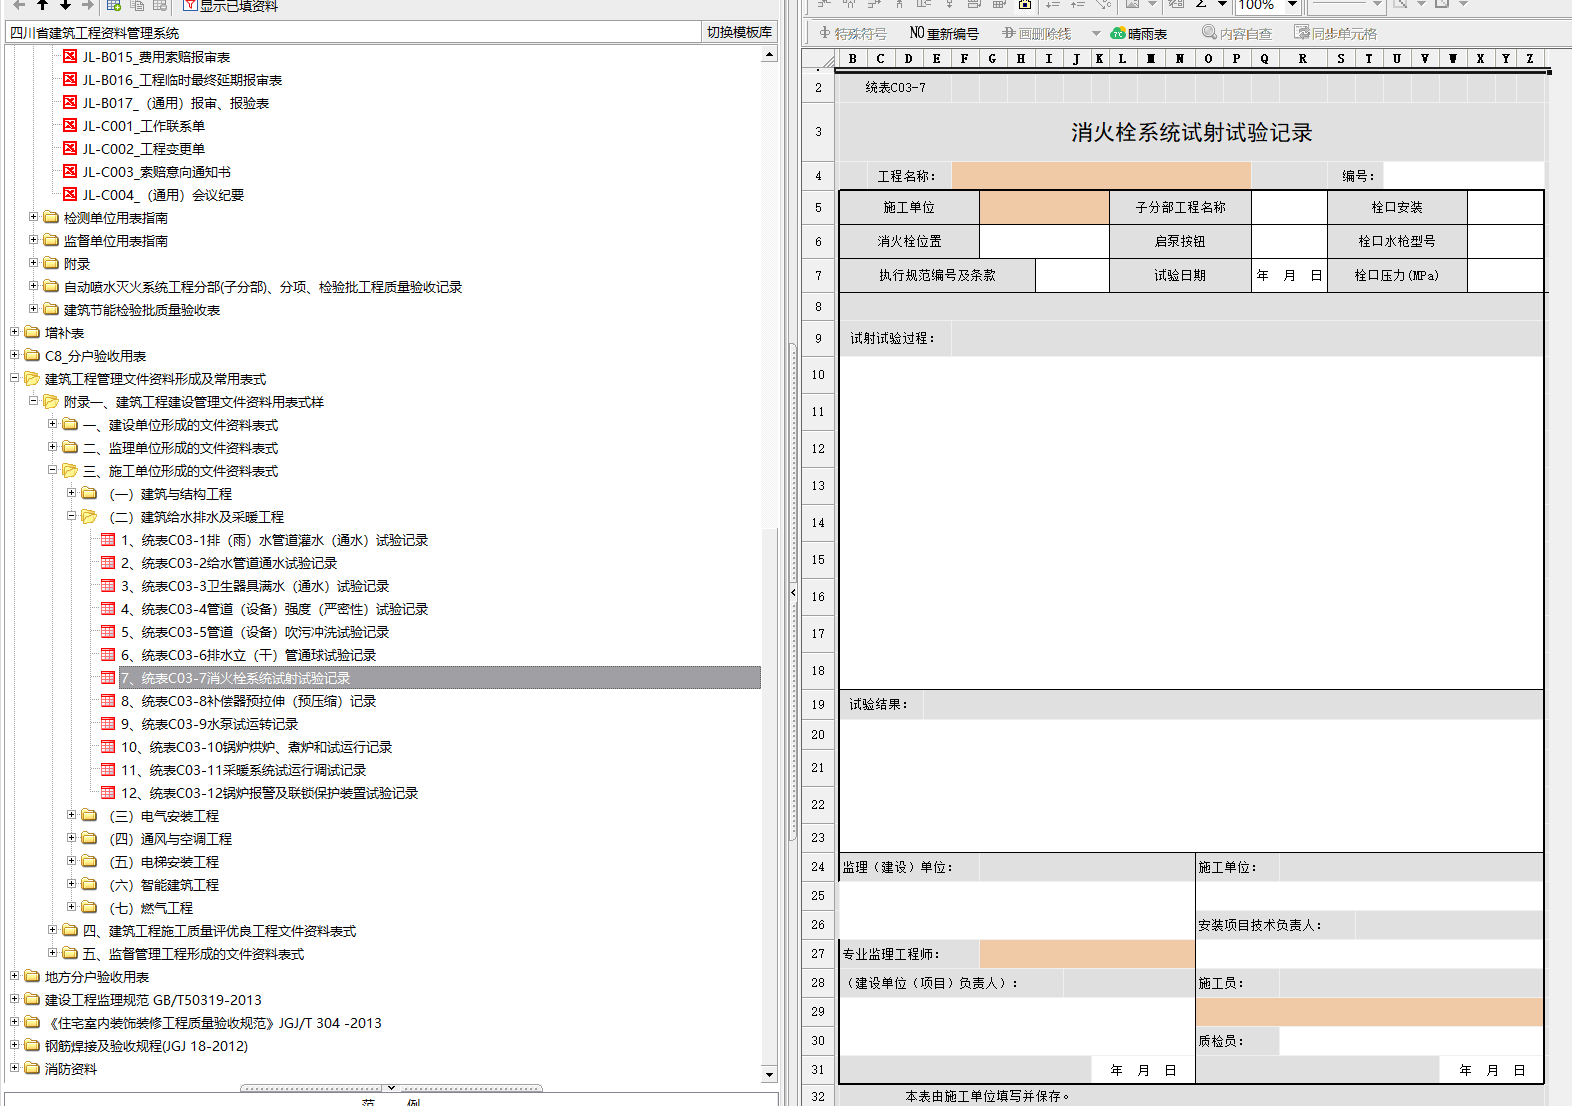Viewport: 1572px width, 1106px height.
Task: Select column header R
Action: pyautogui.click(x=1302, y=59)
